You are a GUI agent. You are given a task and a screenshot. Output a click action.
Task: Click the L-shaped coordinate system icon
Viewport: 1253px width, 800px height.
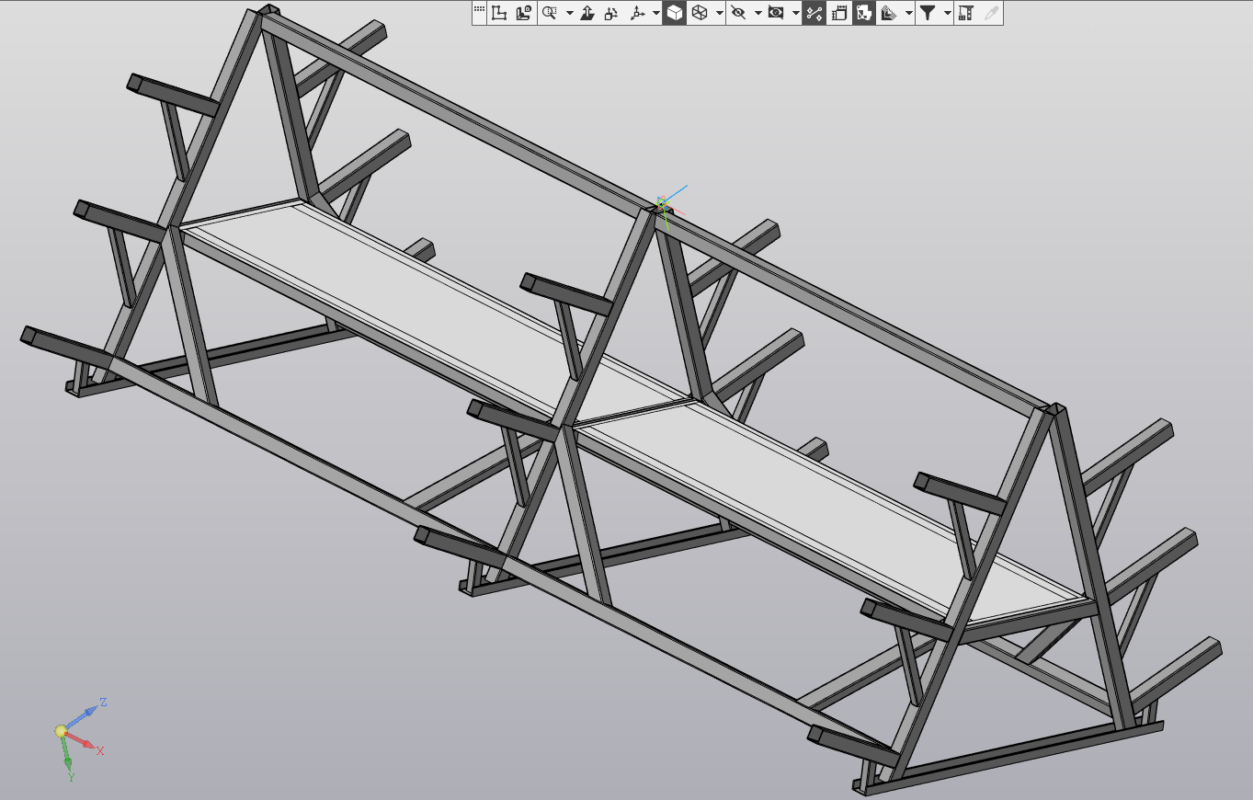point(499,13)
